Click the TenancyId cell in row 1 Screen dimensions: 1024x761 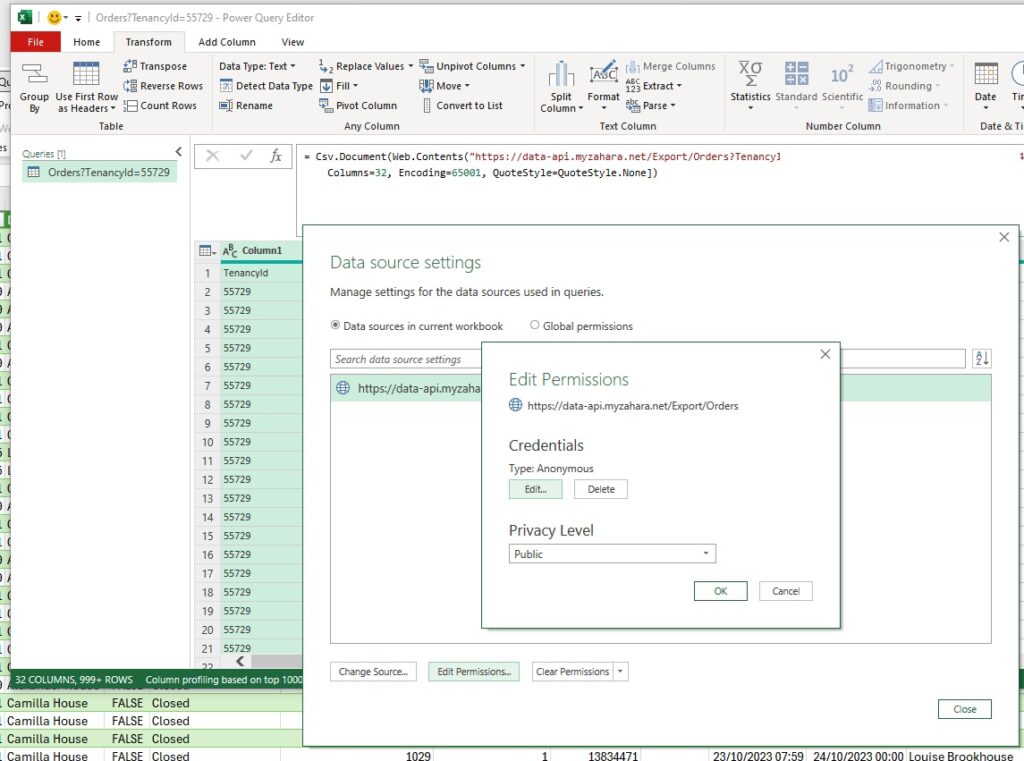click(261, 273)
